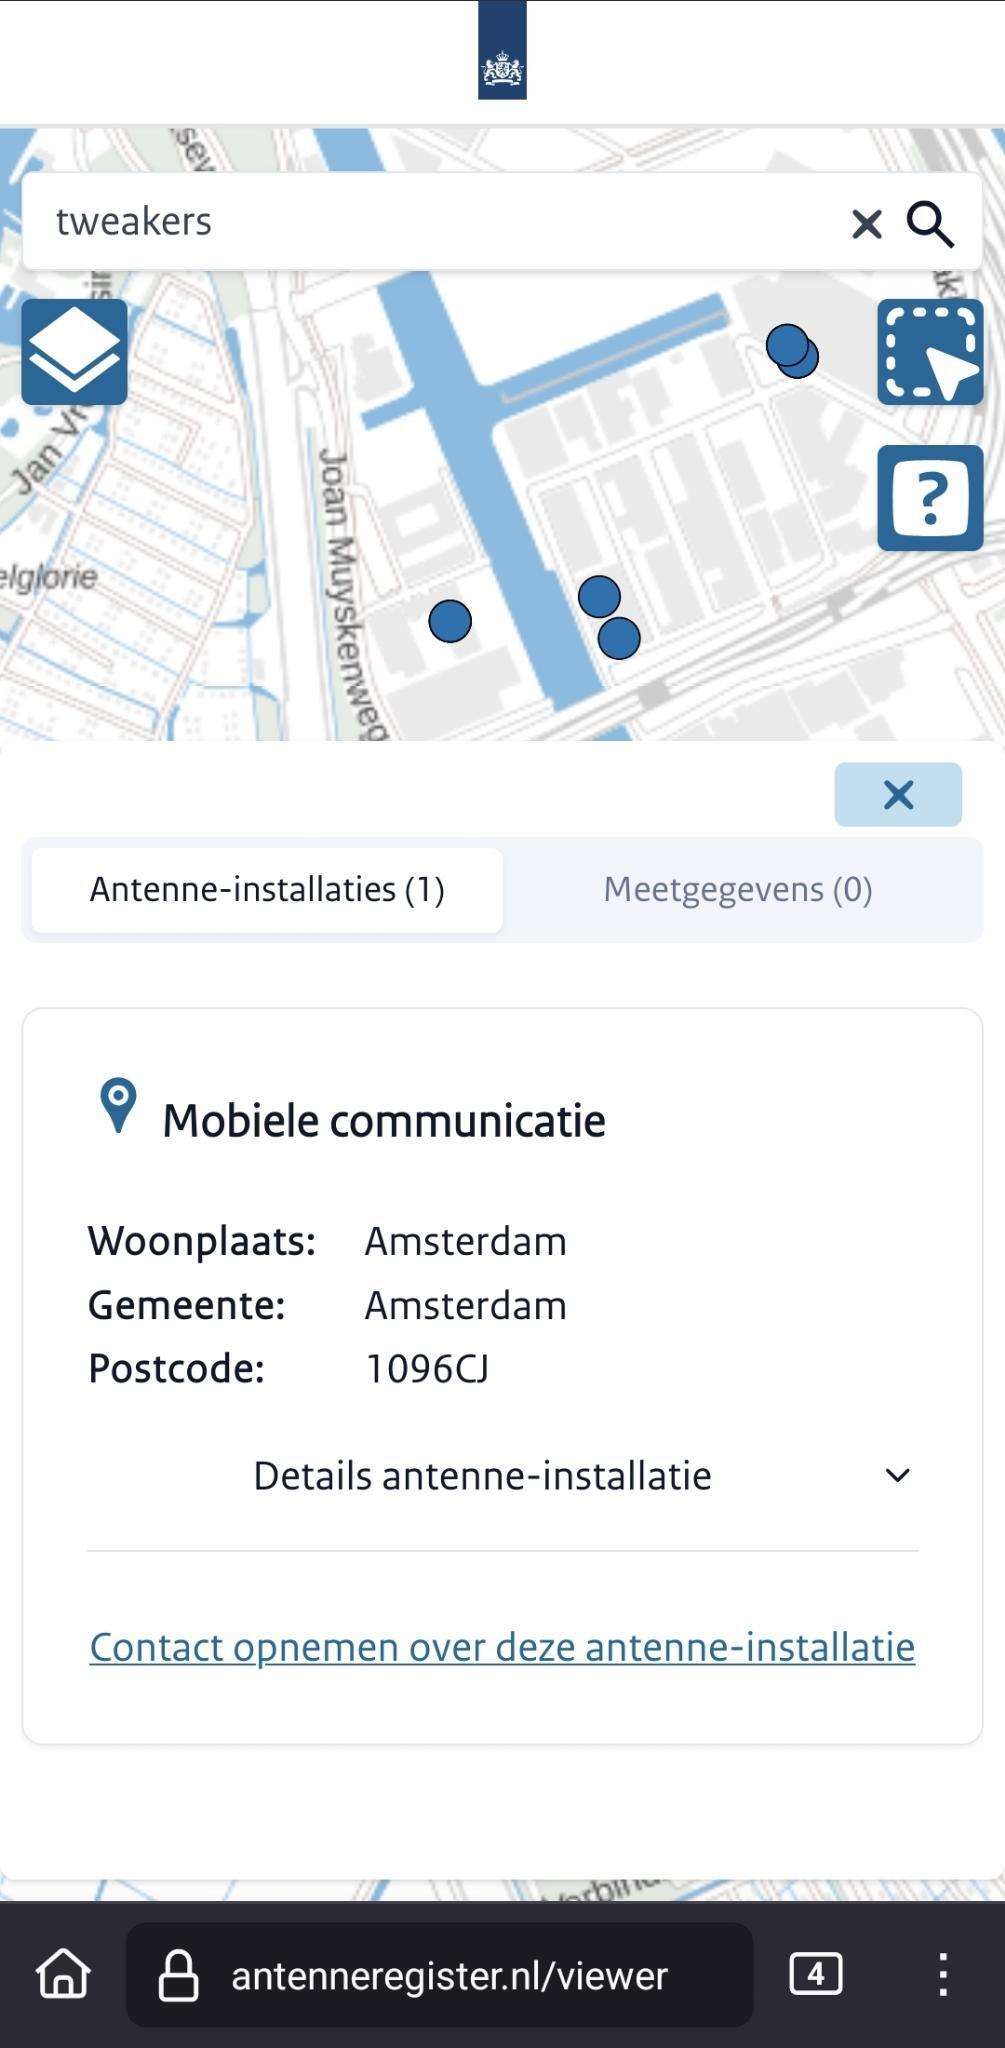Close the antenna results panel
This screenshot has width=1005, height=2048.
point(898,795)
